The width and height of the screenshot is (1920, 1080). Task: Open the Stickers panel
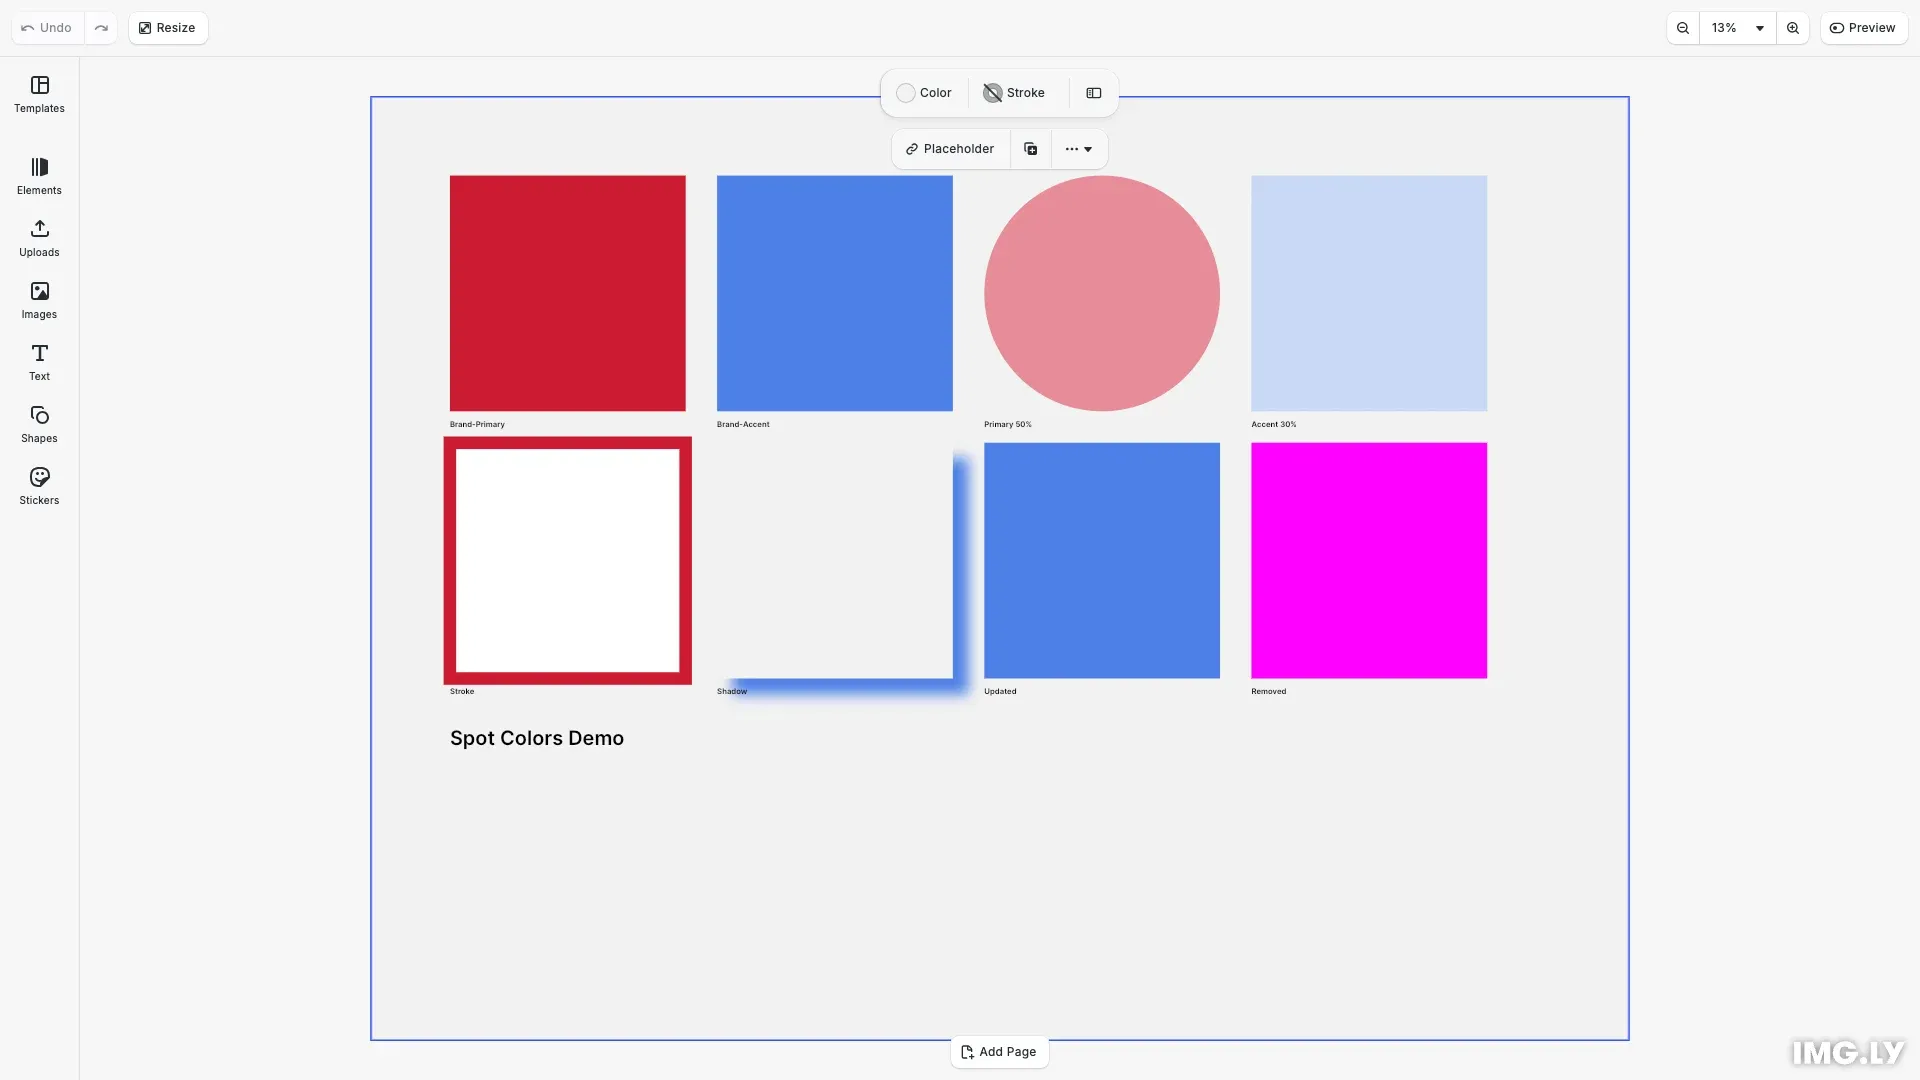(x=39, y=487)
